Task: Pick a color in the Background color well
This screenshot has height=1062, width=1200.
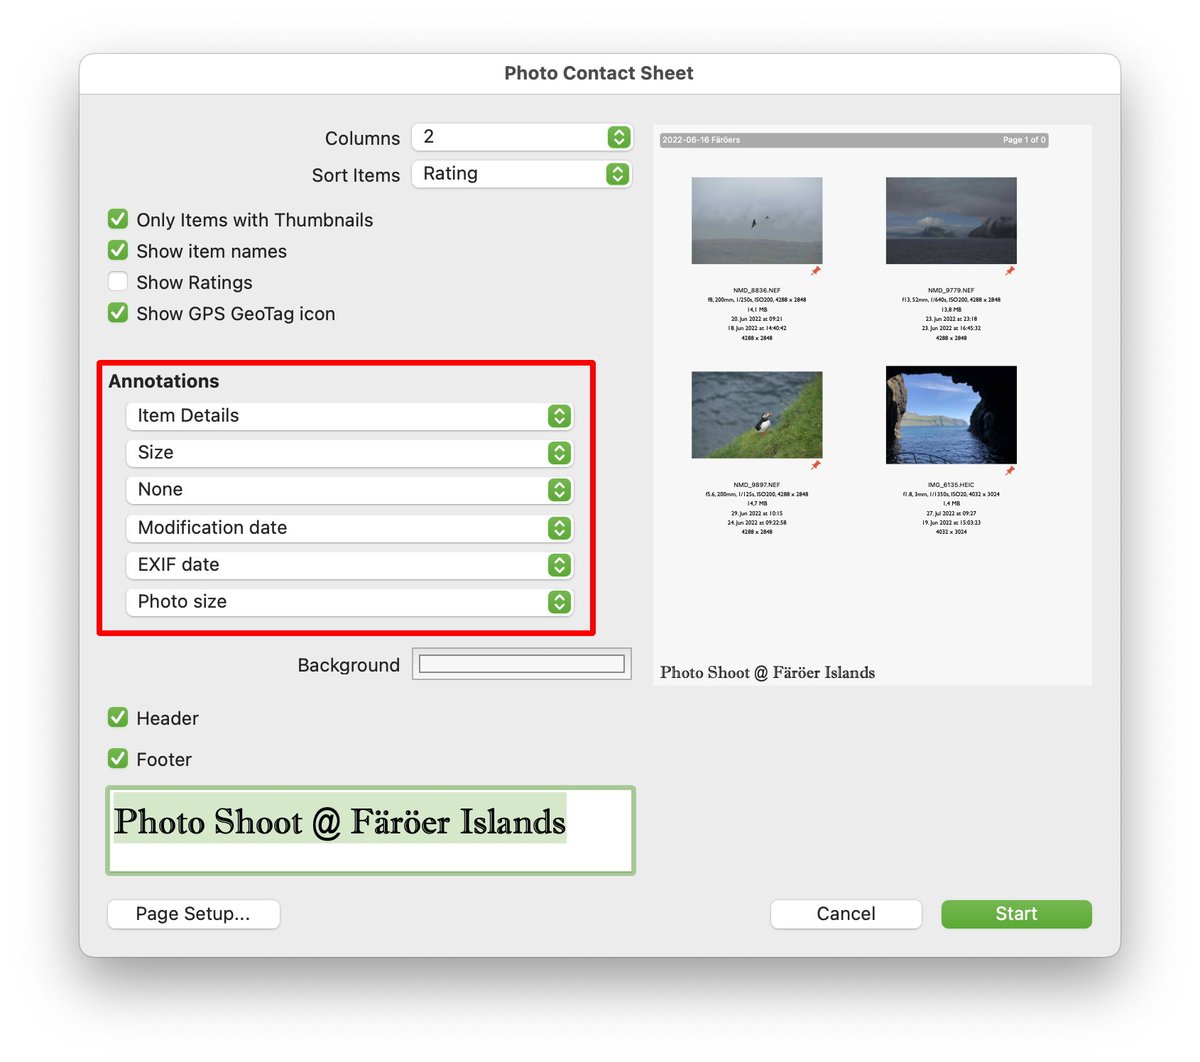Action: 522,664
